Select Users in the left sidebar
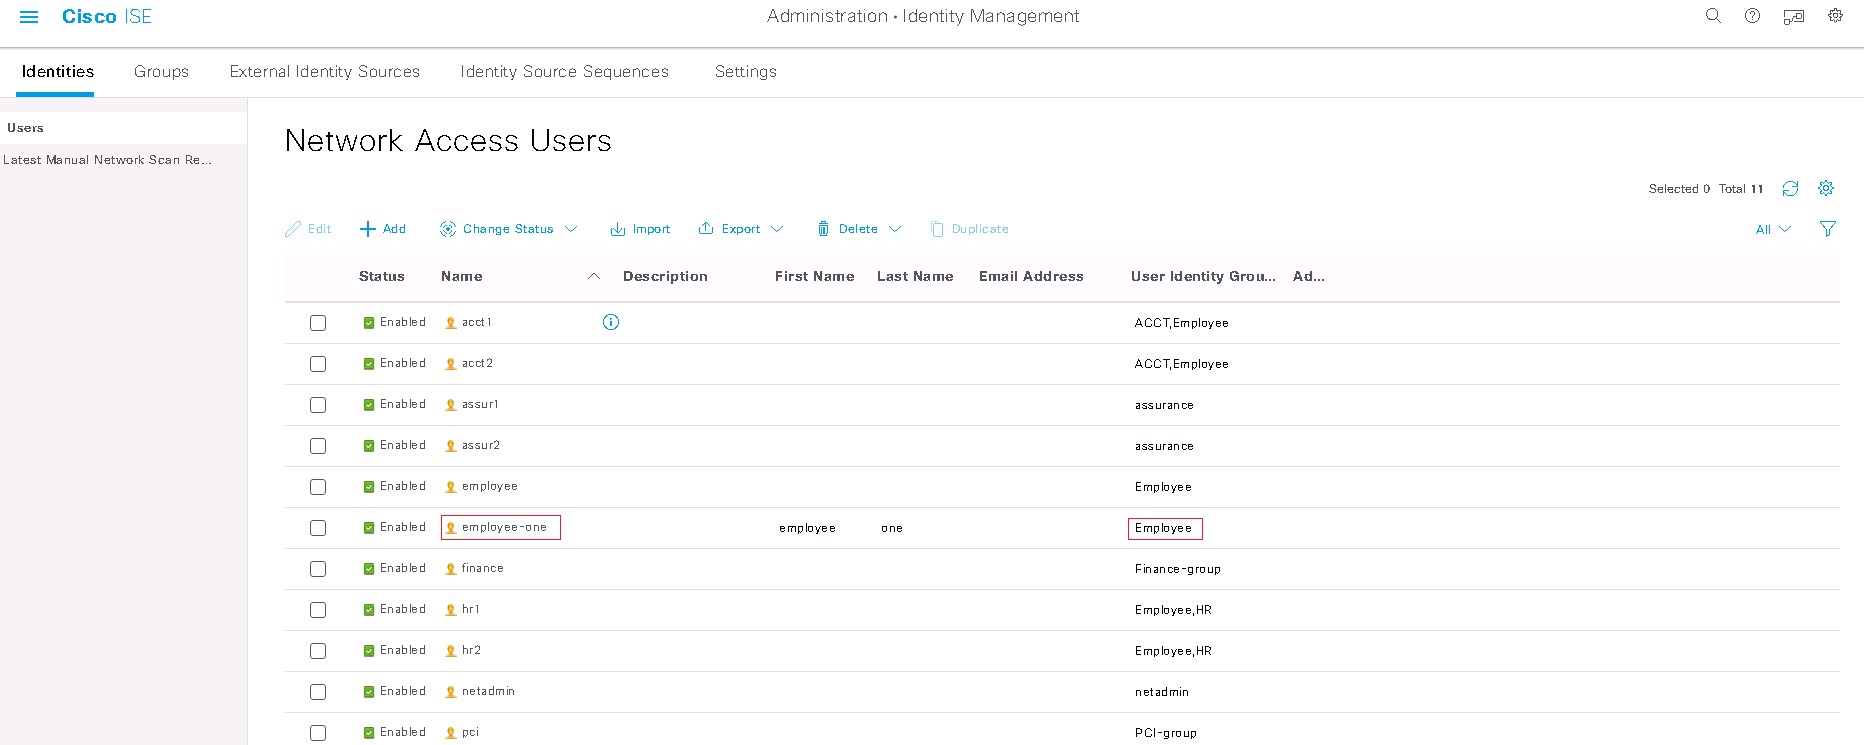The image size is (1864, 745). 25,128
